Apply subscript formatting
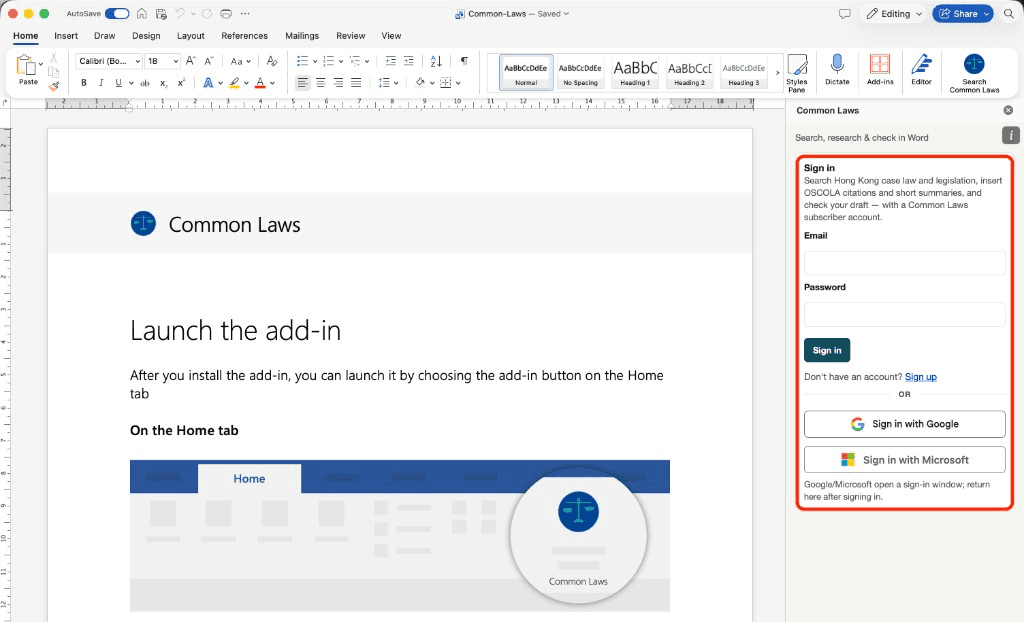The height and width of the screenshot is (622, 1024). click(164, 83)
